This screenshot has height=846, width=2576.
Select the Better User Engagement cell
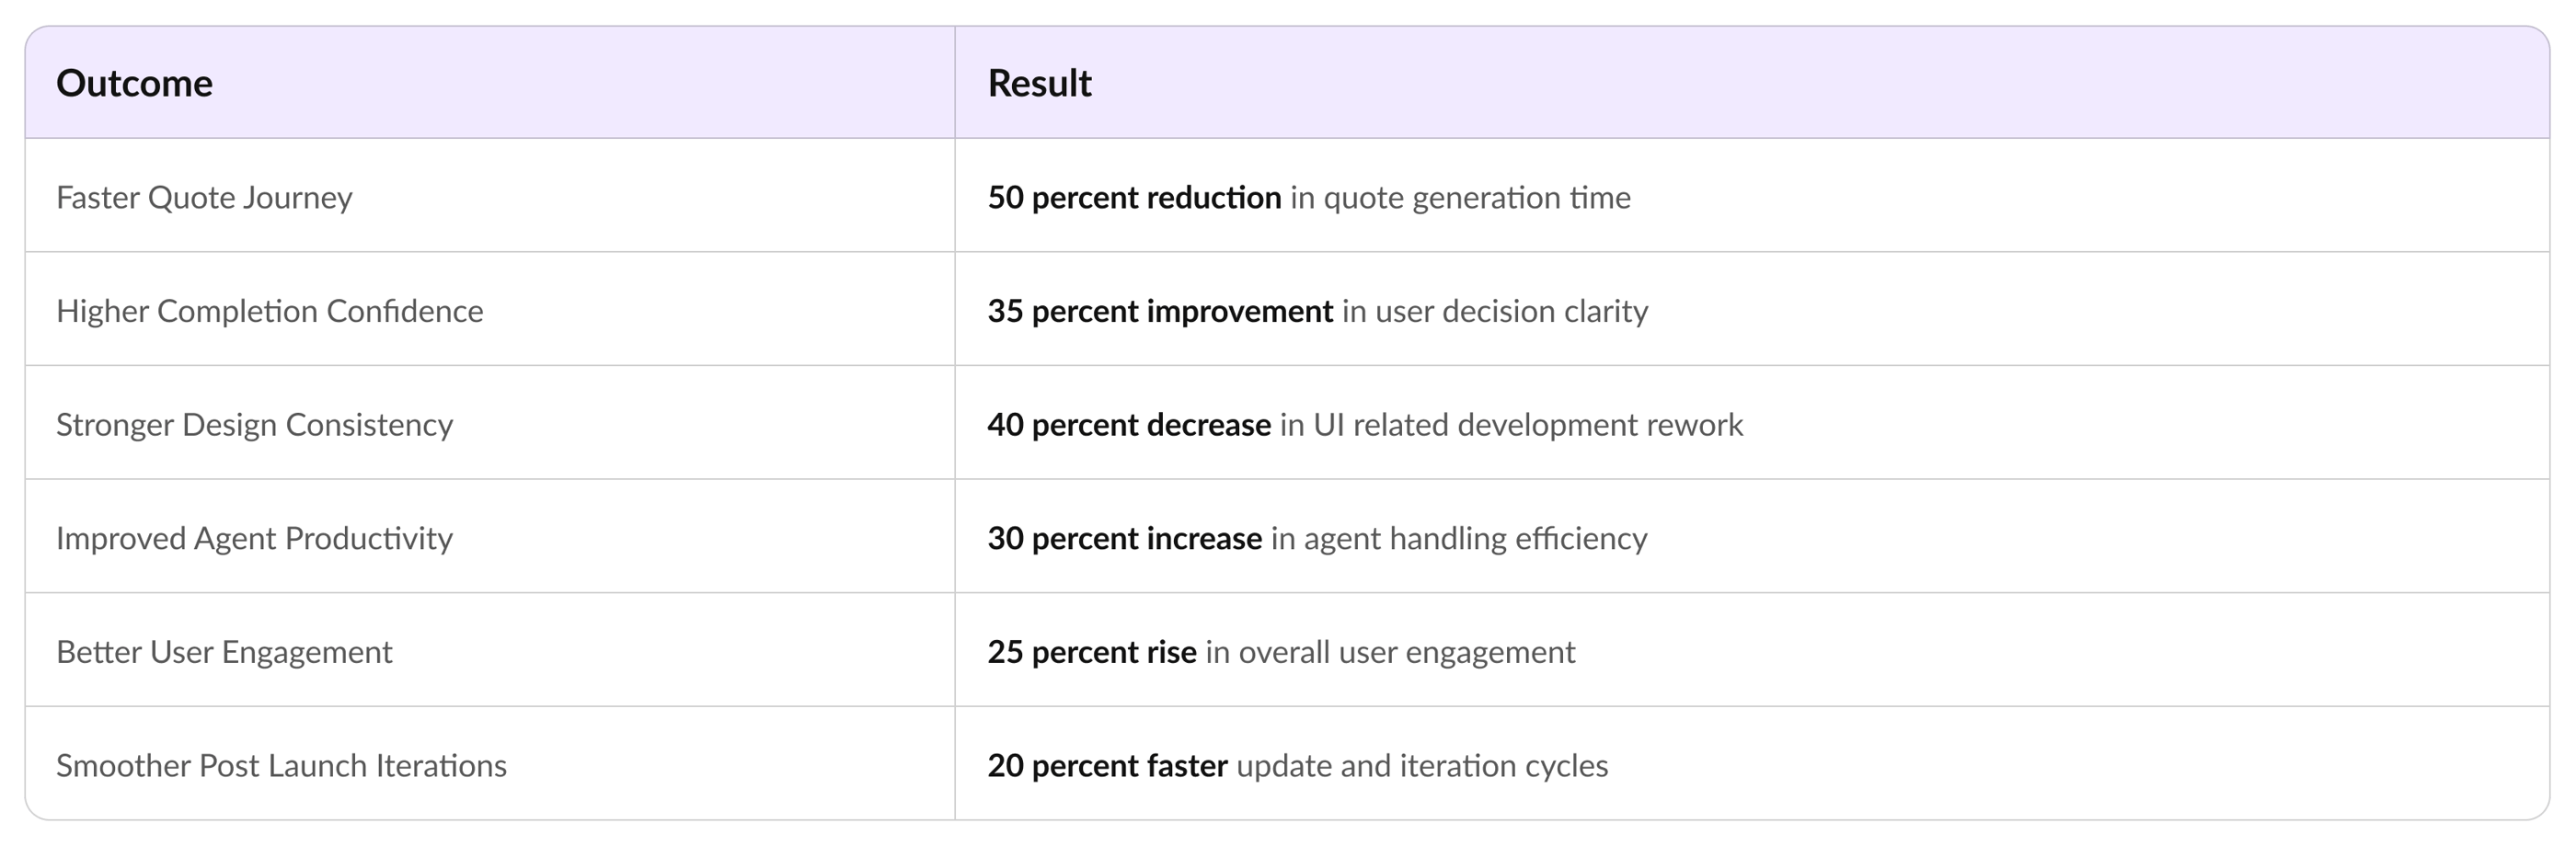click(x=224, y=652)
